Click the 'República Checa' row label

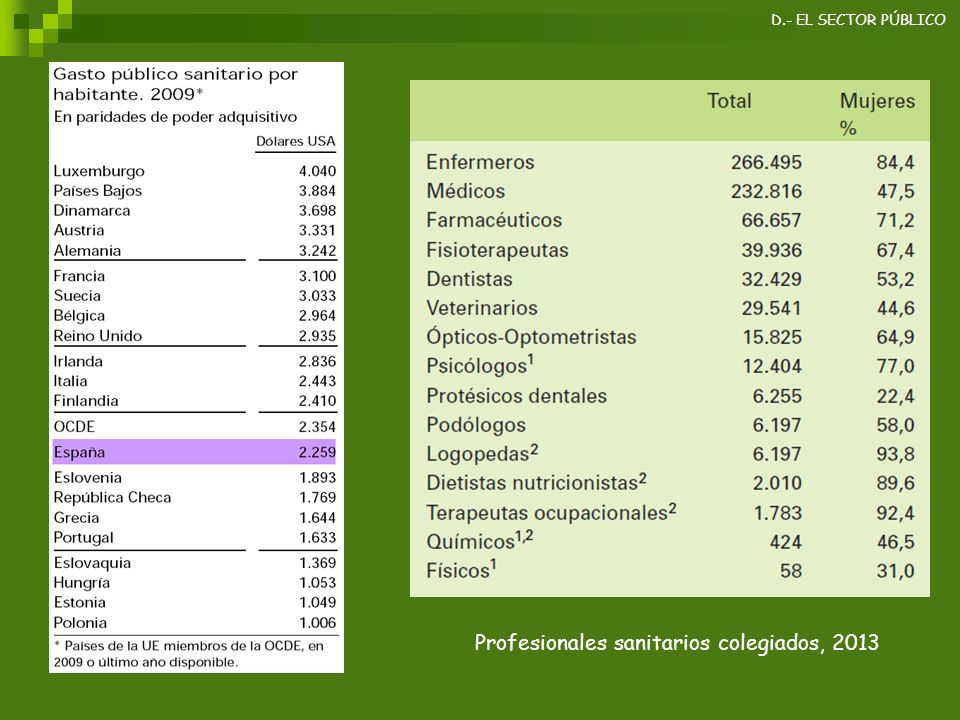tap(113, 497)
